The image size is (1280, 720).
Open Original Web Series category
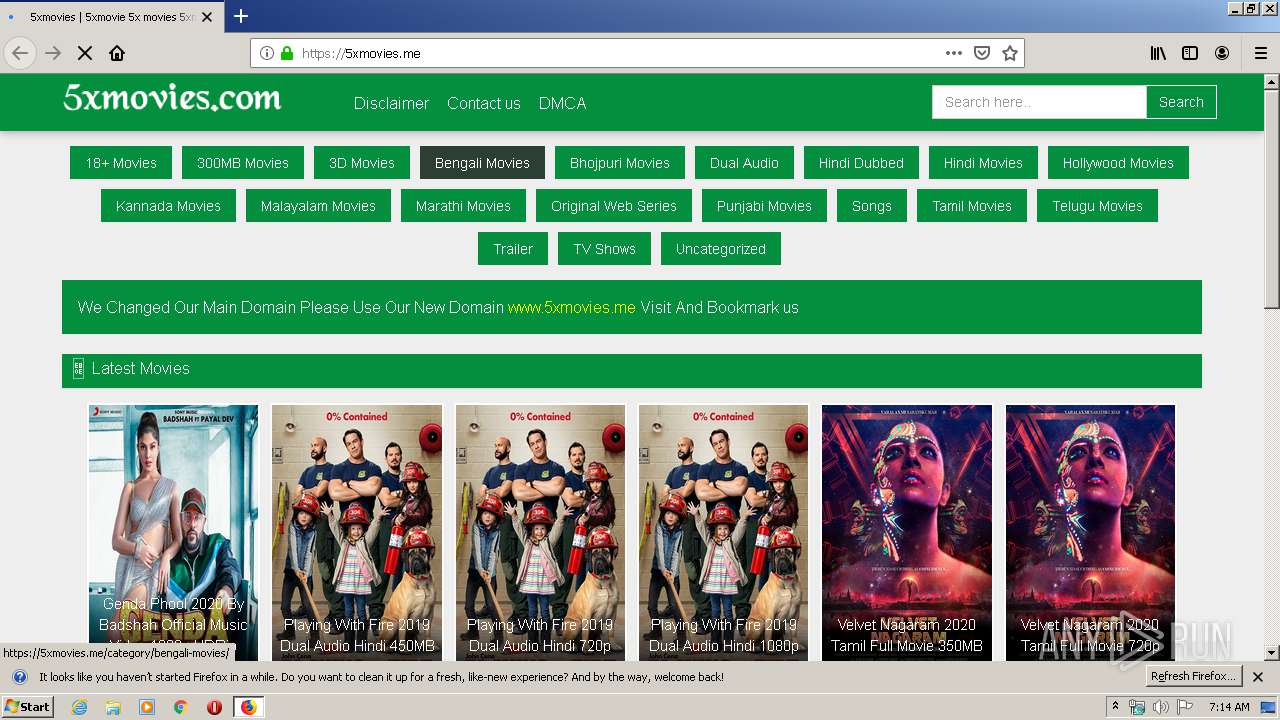click(x=614, y=206)
